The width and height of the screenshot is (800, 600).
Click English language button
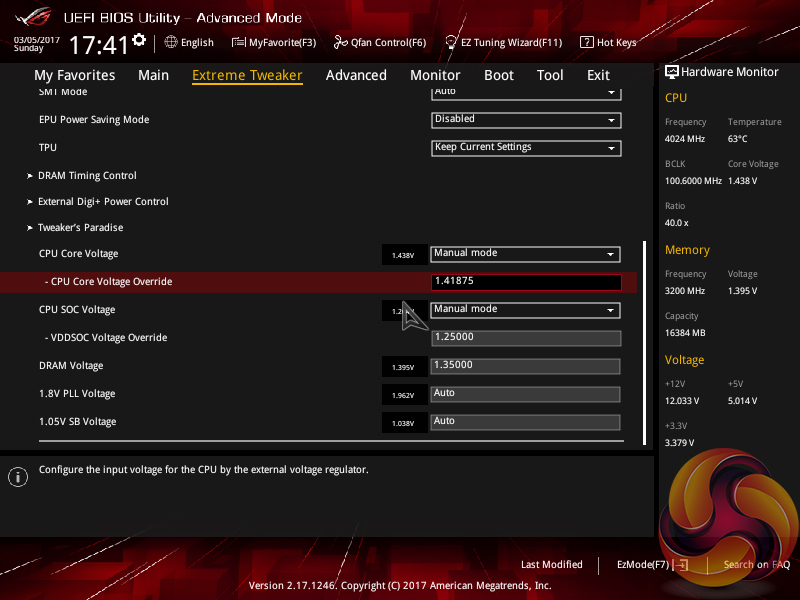tap(197, 42)
